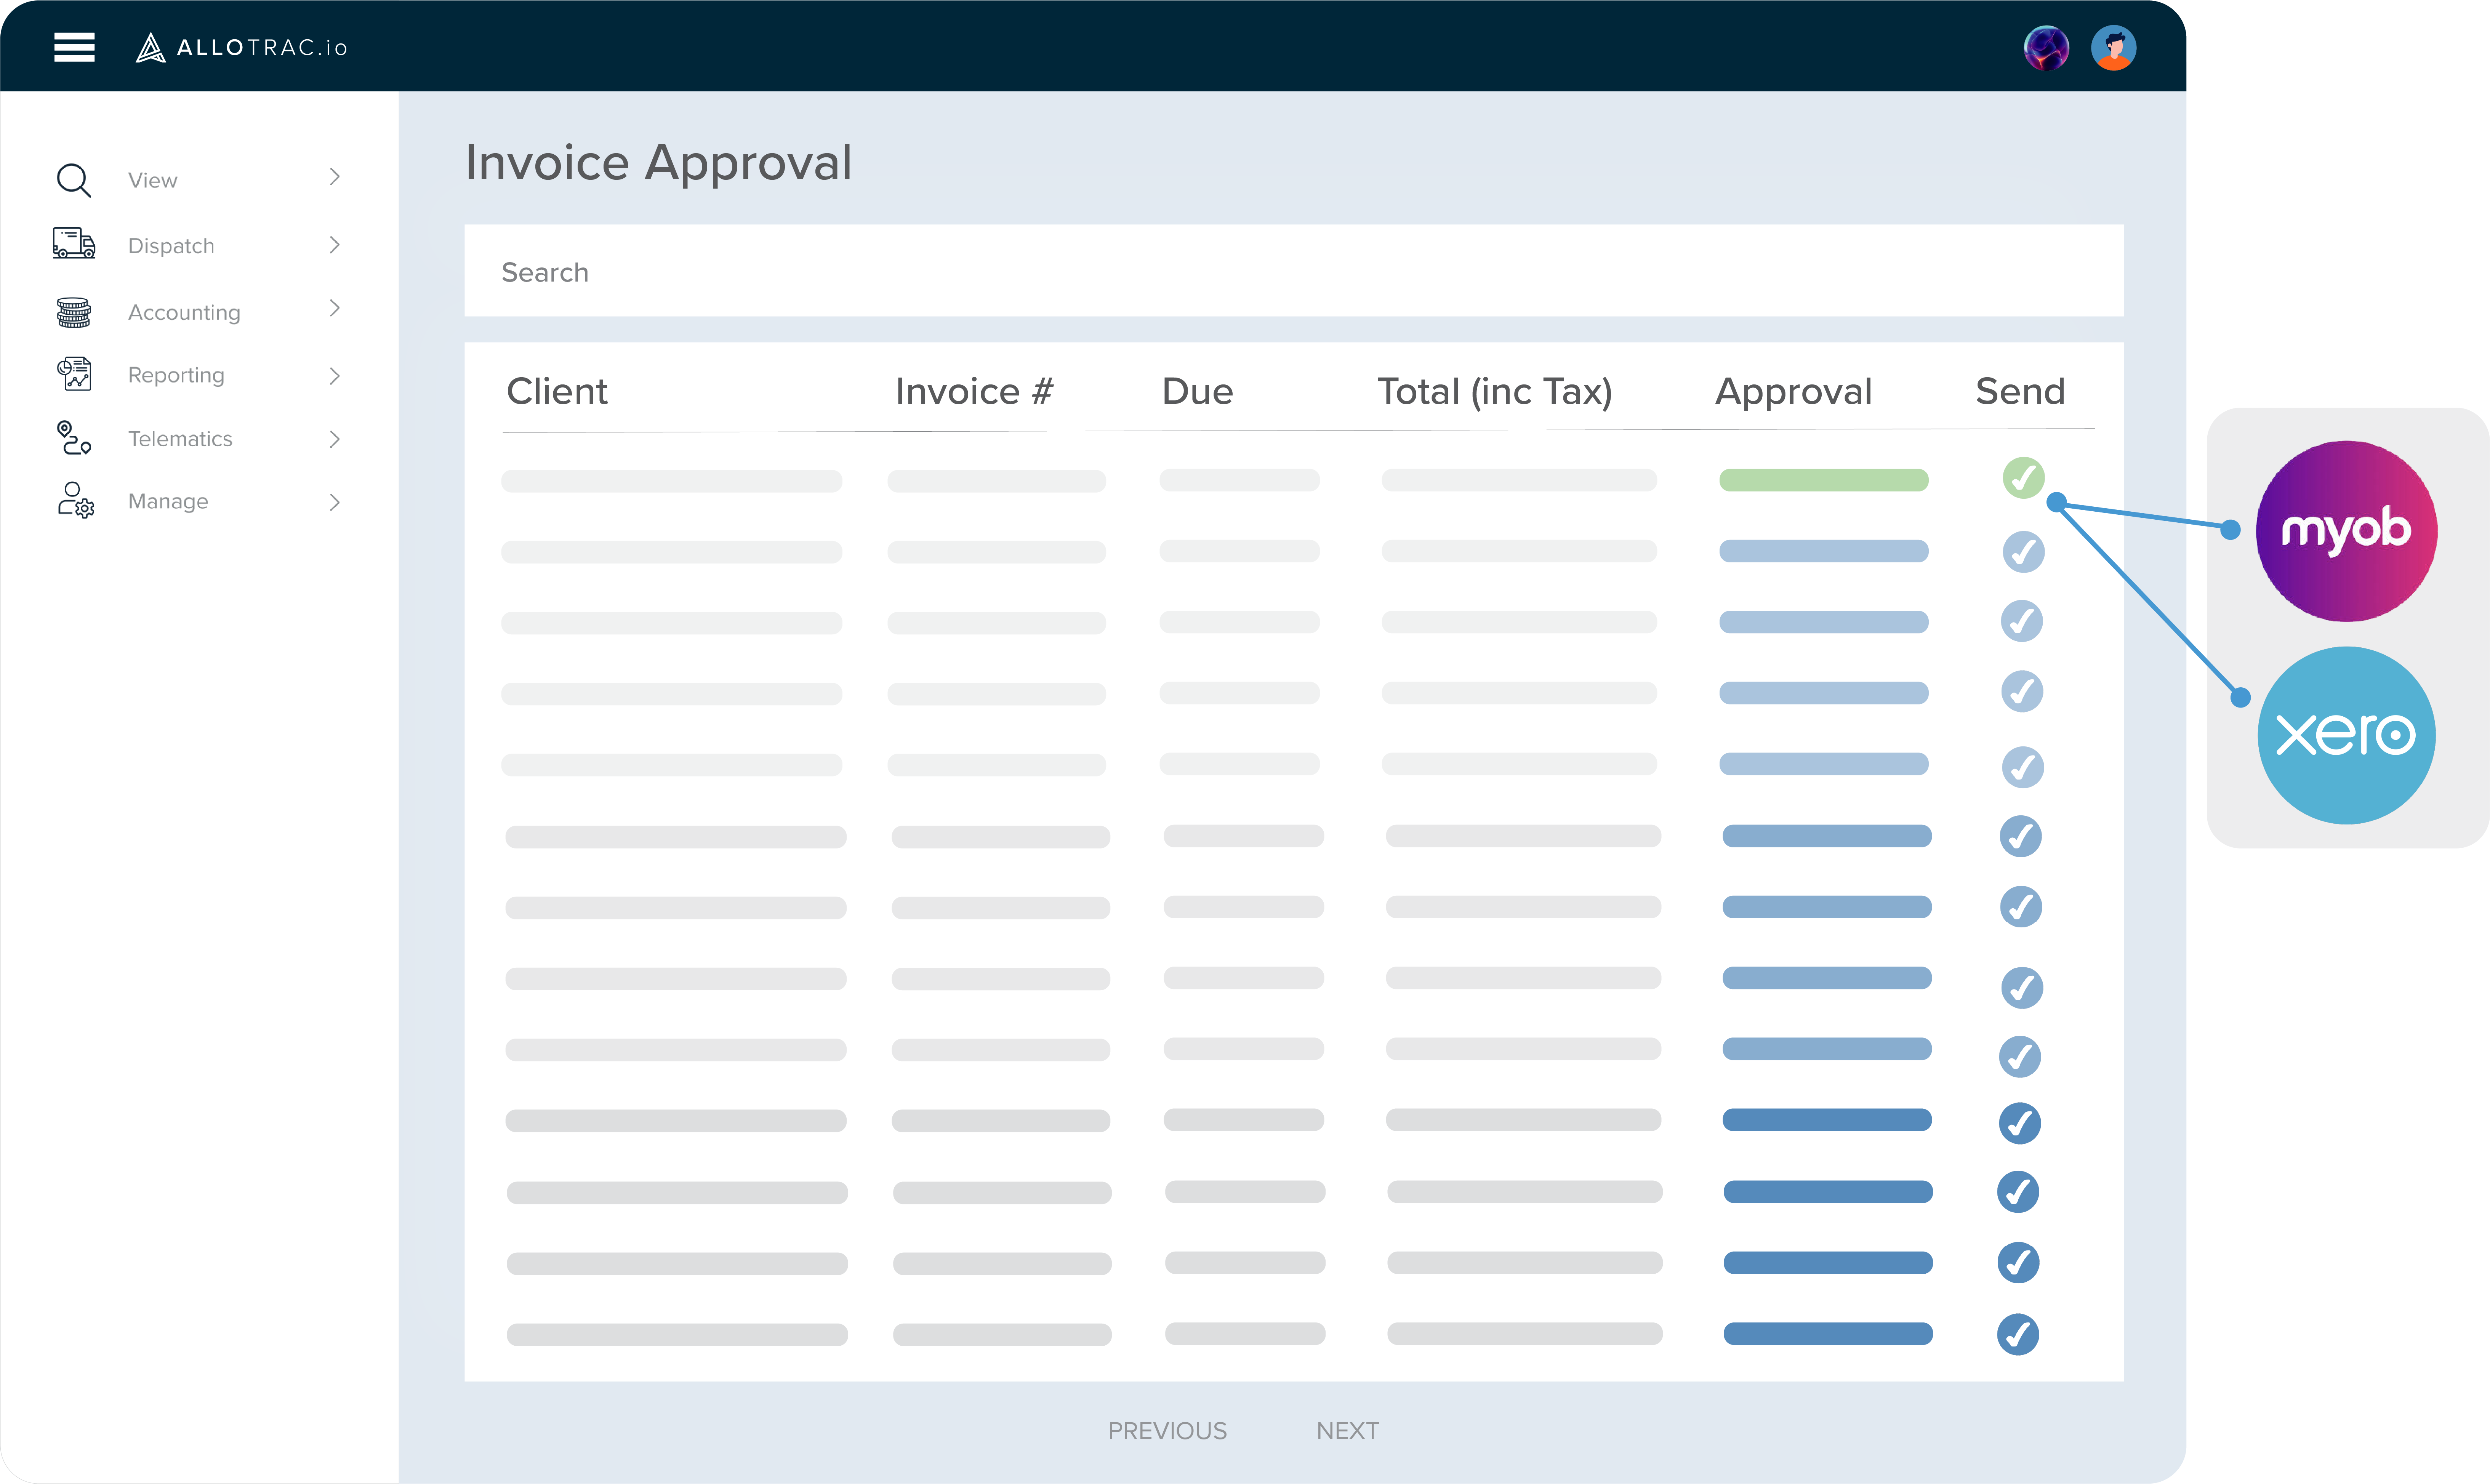2490x1484 pixels.
Task: Click the Dispatch truck icon
Action: [x=73, y=244]
